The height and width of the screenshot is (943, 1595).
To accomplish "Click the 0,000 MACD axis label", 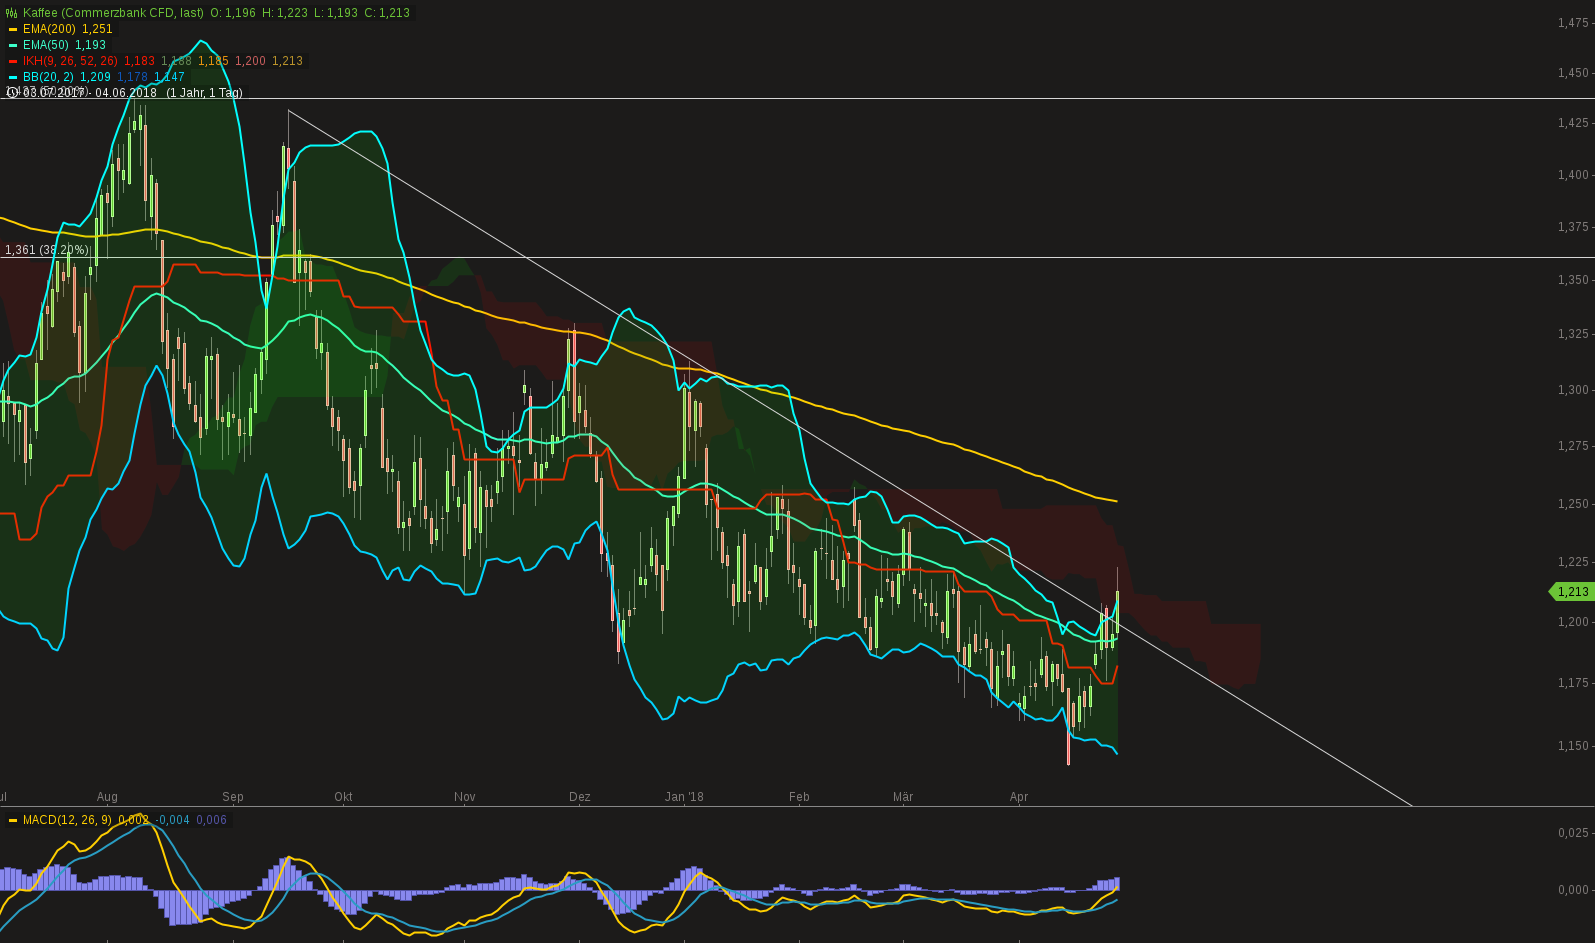I will coord(1573,890).
